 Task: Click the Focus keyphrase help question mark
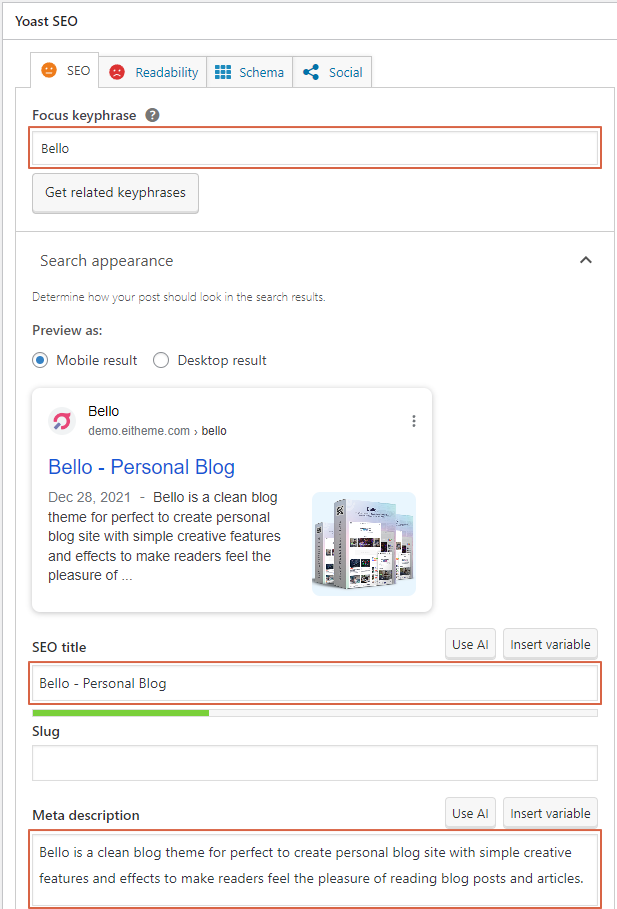152,115
